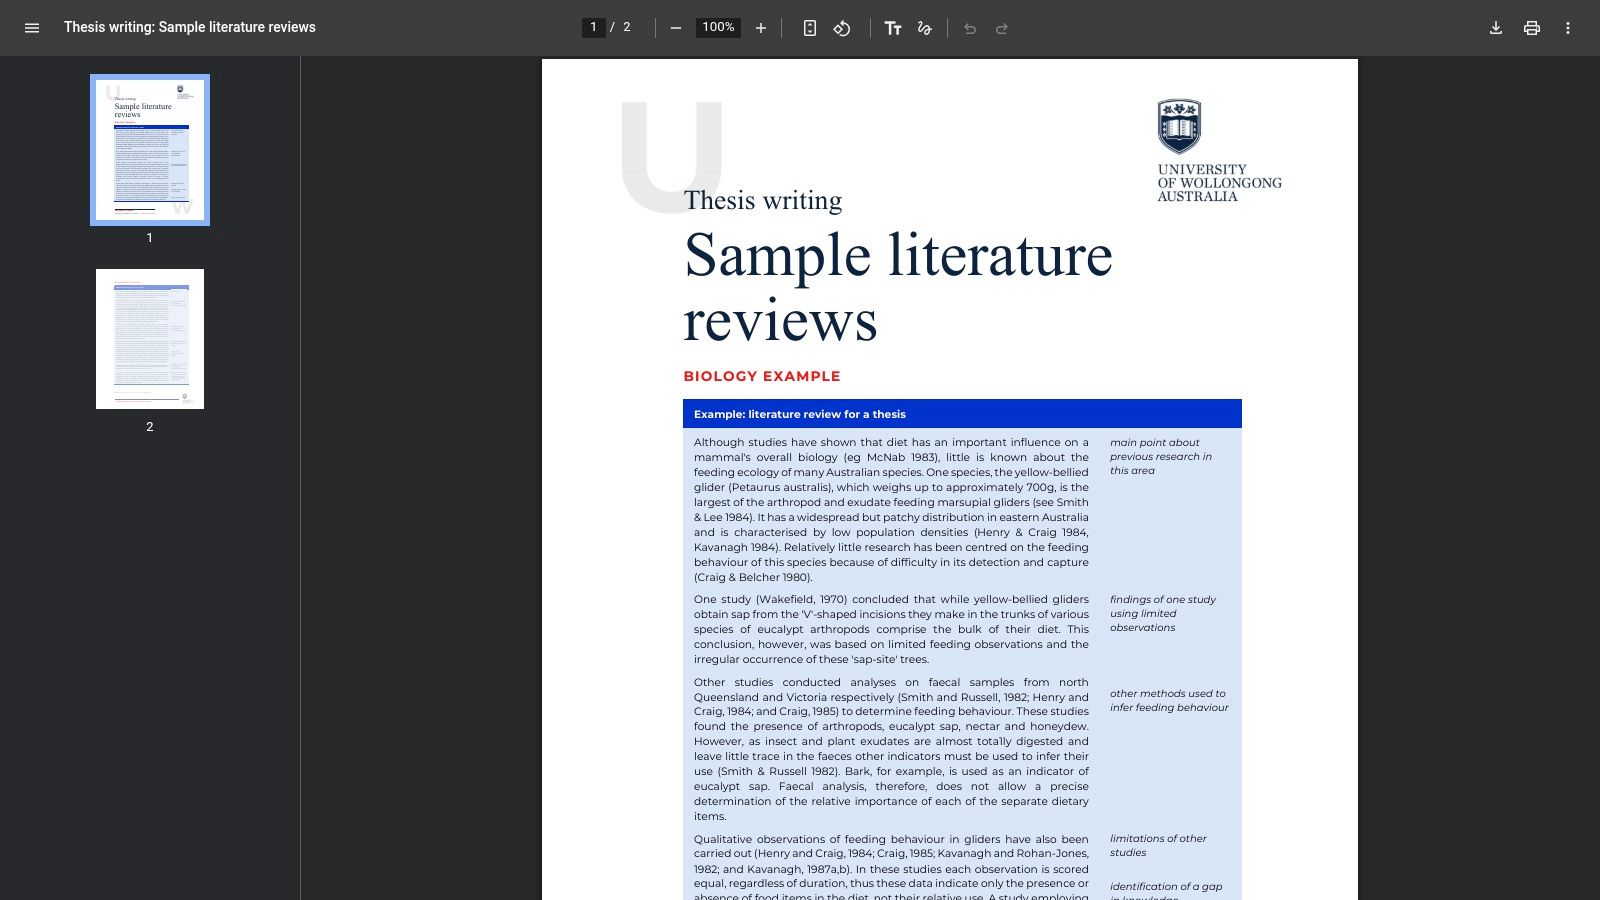Click the paragraph starting 'One study (Wakefield, 1970)'
The image size is (1600, 900).
891,629
